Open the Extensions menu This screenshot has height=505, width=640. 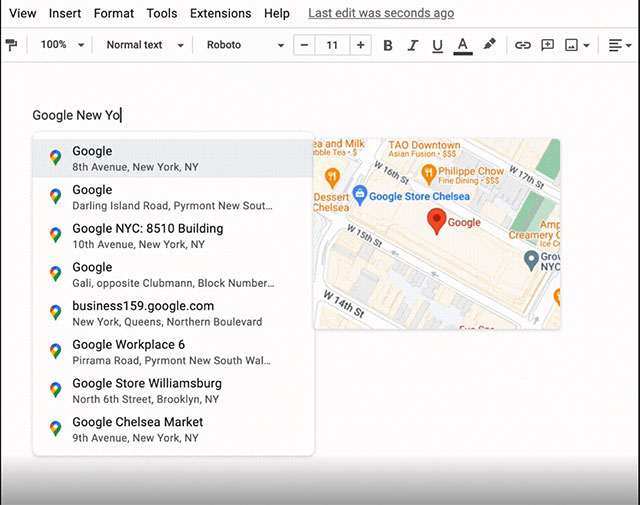(x=220, y=13)
